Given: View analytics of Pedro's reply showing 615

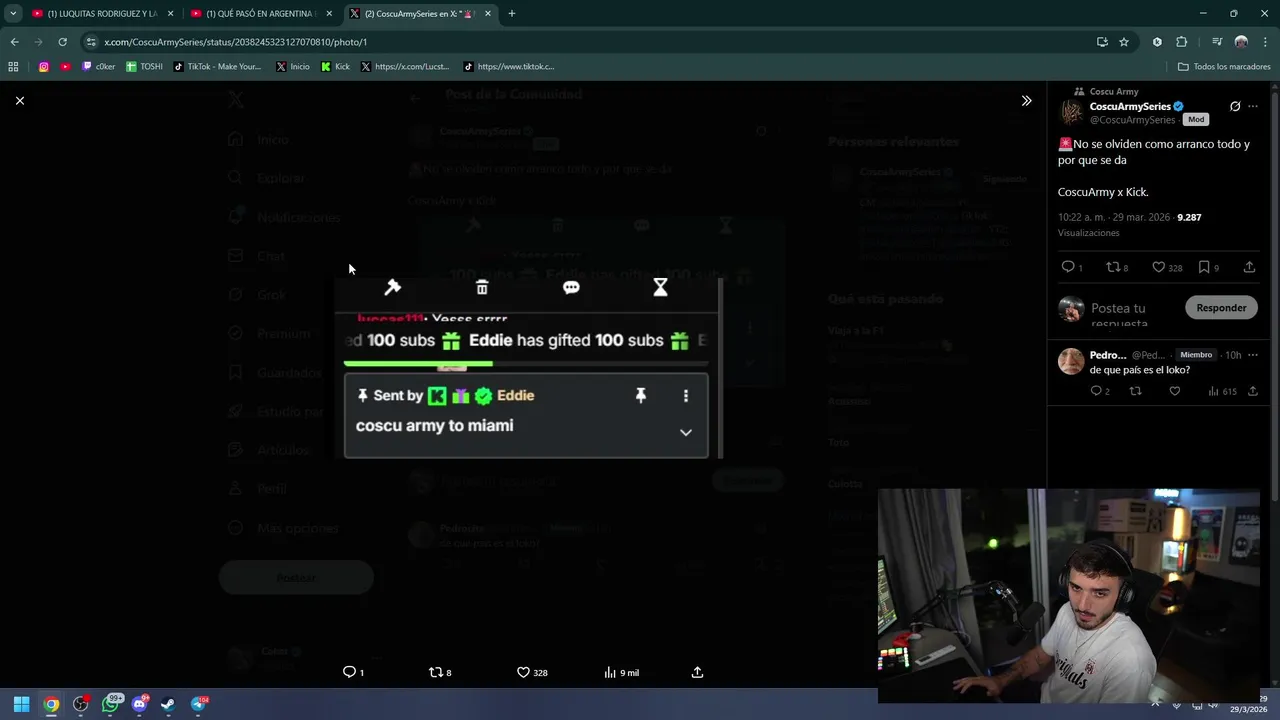Looking at the screenshot, I should 1222,391.
